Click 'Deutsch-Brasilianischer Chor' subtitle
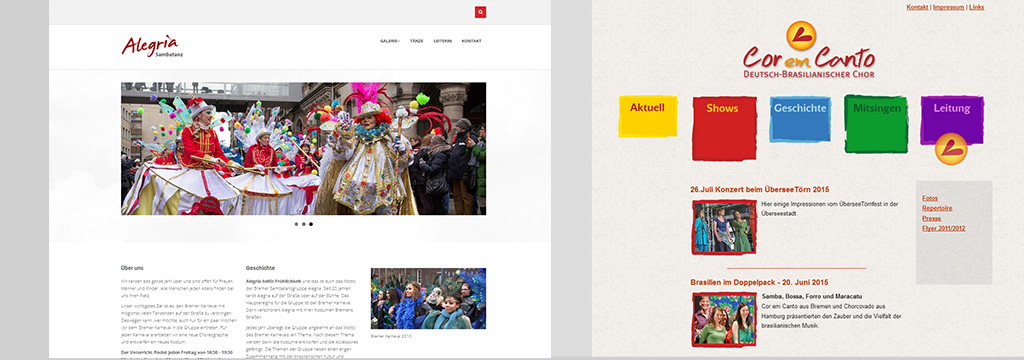Viewport: 1024px width, 360px height. pyautogui.click(x=808, y=74)
